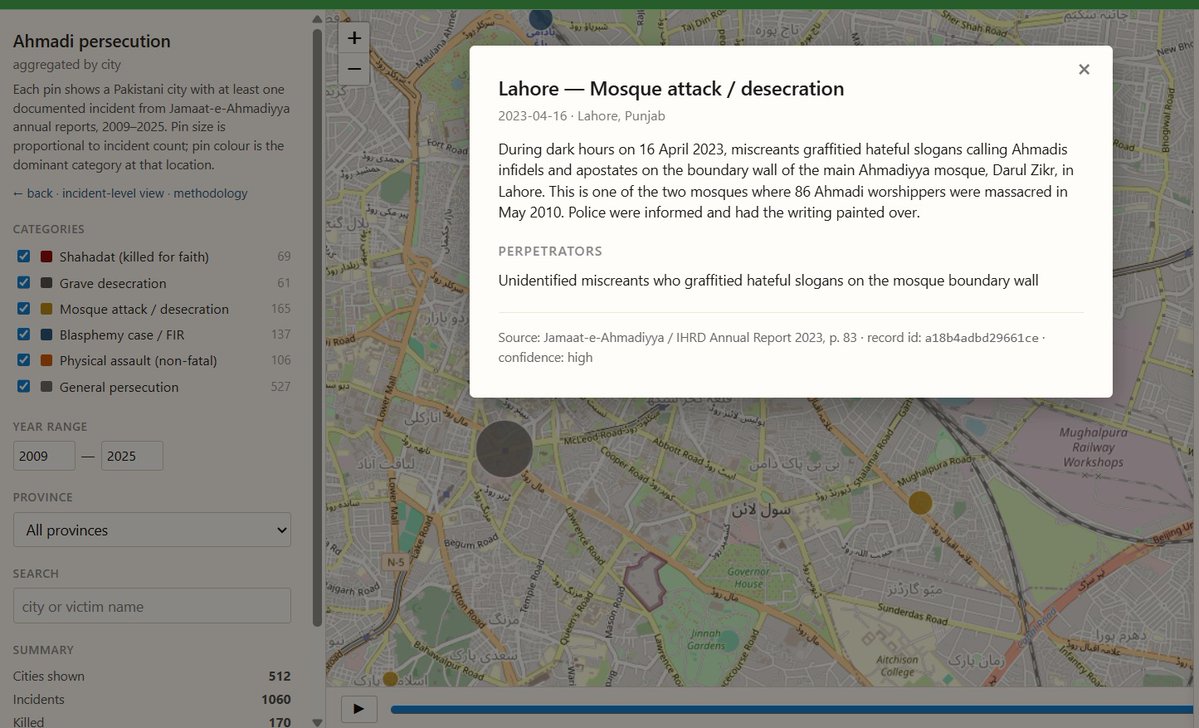Viewport: 1199px width, 728px height.
Task: Go back via the back link
Action: click(x=33, y=193)
